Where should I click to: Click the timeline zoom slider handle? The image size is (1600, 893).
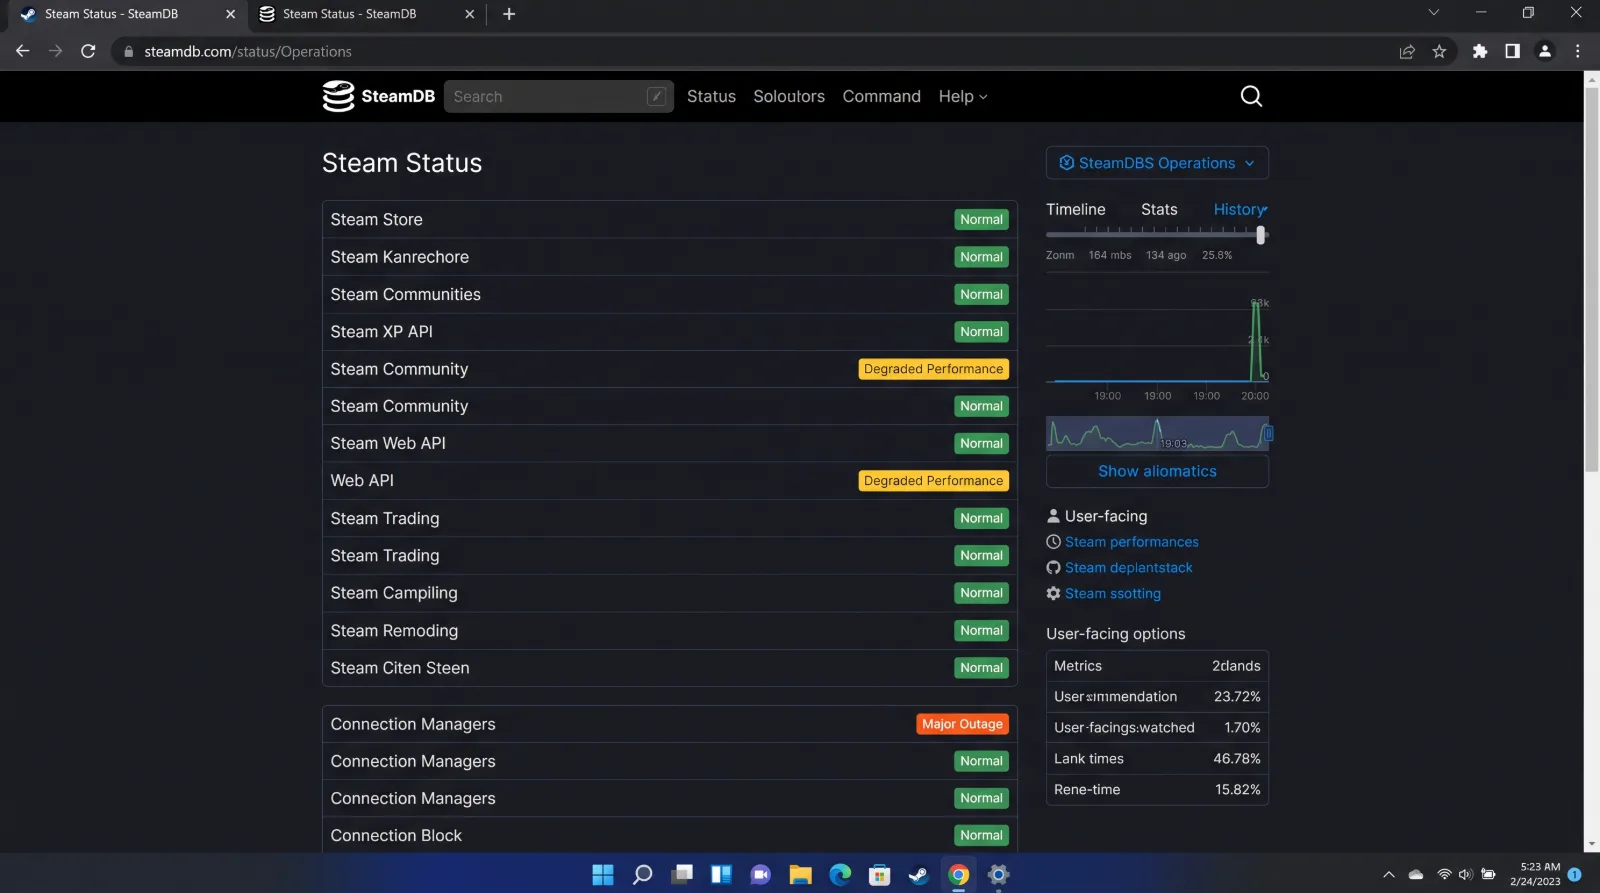[x=1260, y=235]
